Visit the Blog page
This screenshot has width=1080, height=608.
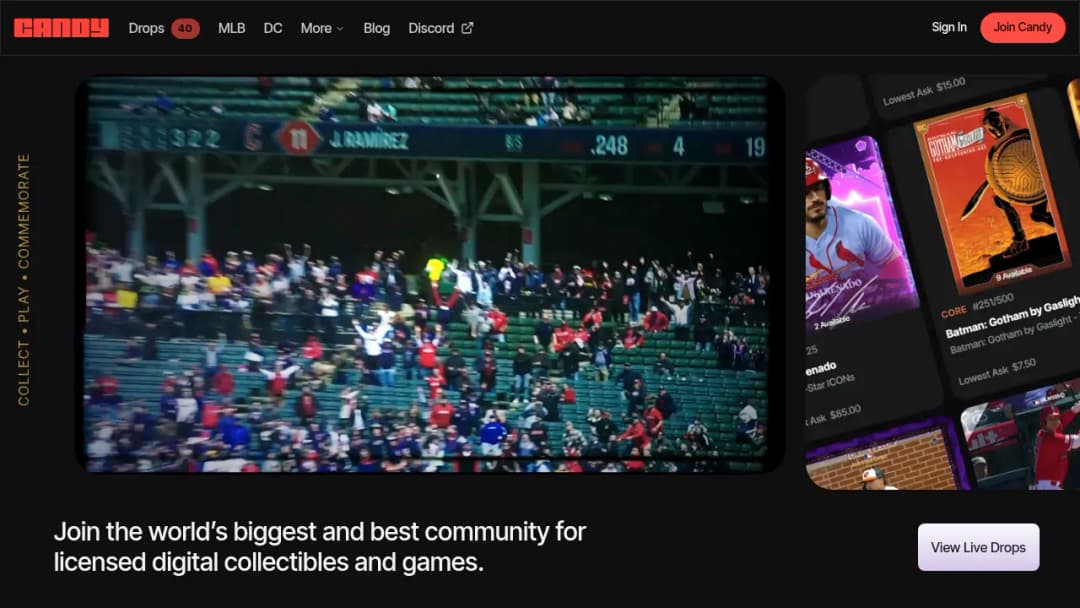[x=377, y=28]
